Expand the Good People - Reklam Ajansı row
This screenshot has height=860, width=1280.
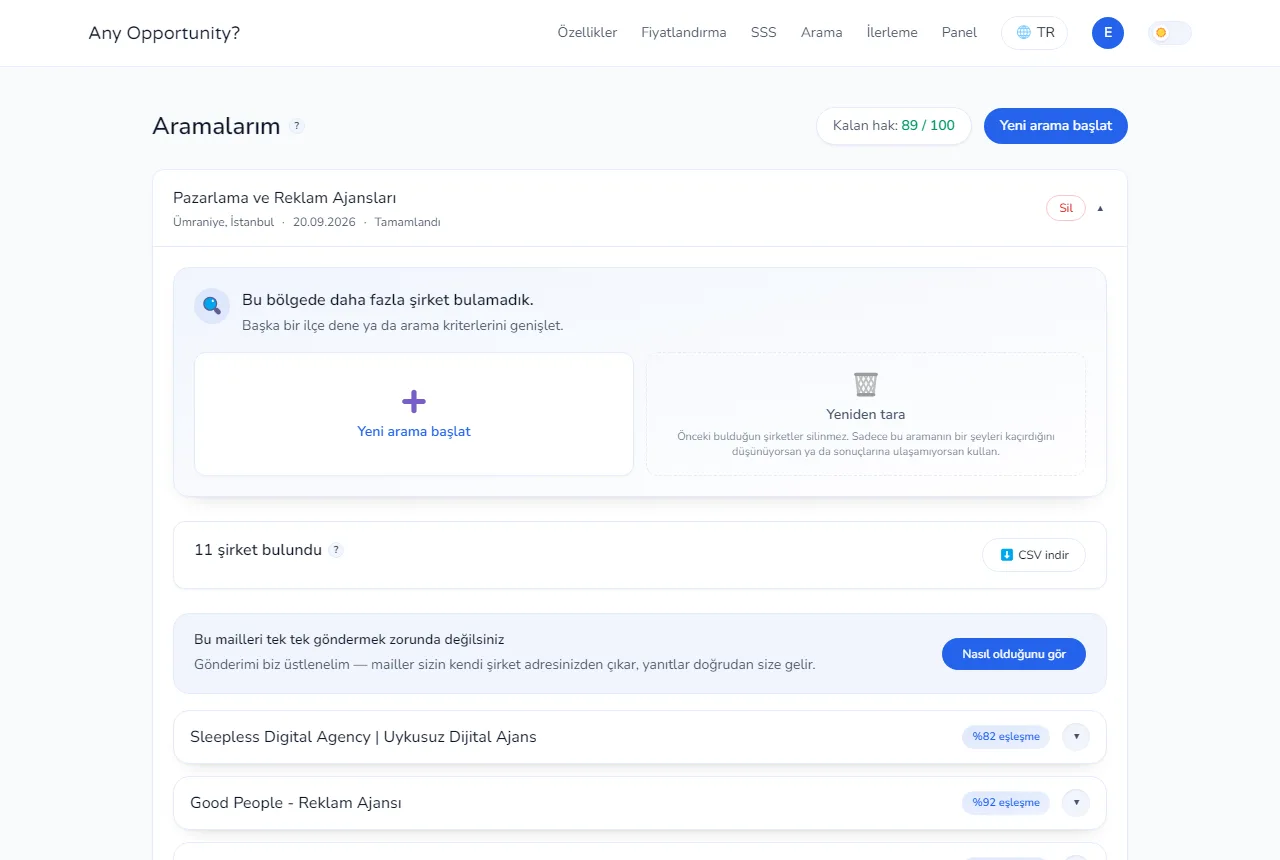point(1076,802)
